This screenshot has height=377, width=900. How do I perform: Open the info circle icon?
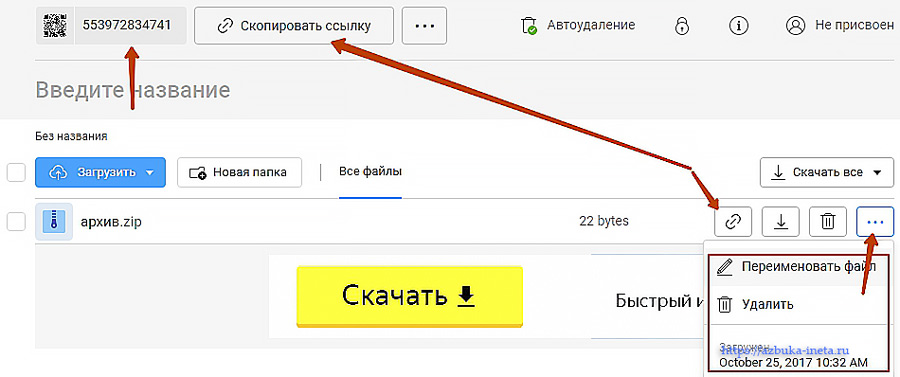(739, 26)
